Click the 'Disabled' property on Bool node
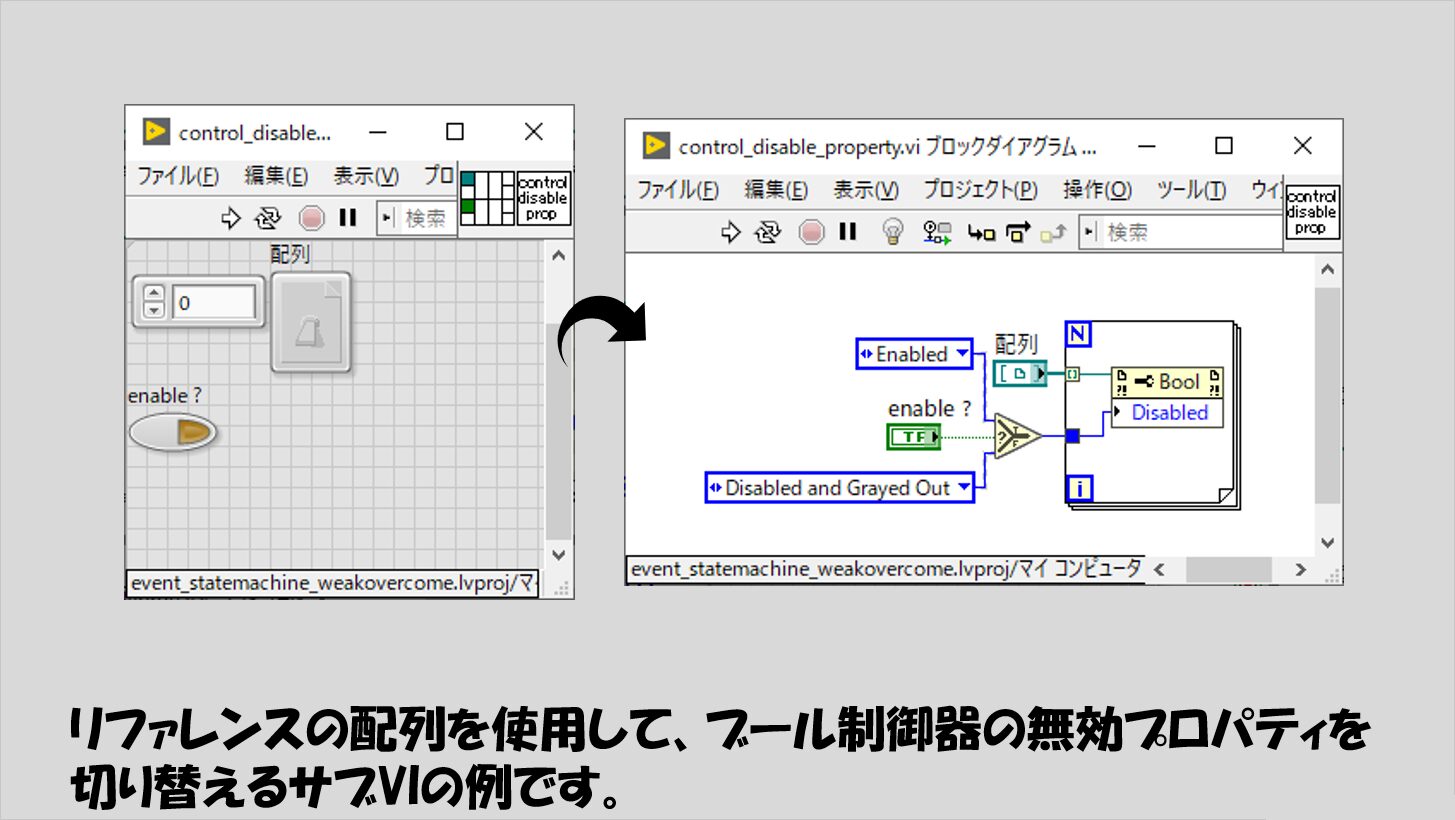The width and height of the screenshot is (1455, 820). pos(1168,413)
